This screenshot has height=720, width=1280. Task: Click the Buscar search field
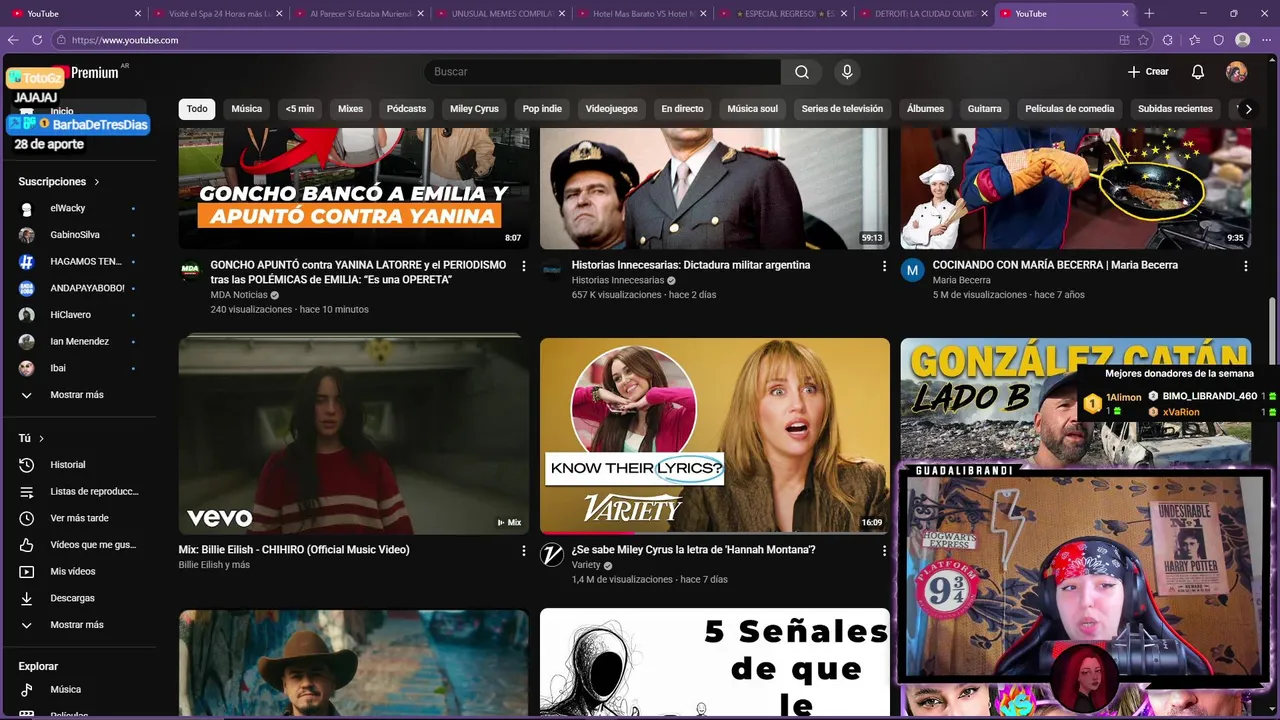click(602, 72)
